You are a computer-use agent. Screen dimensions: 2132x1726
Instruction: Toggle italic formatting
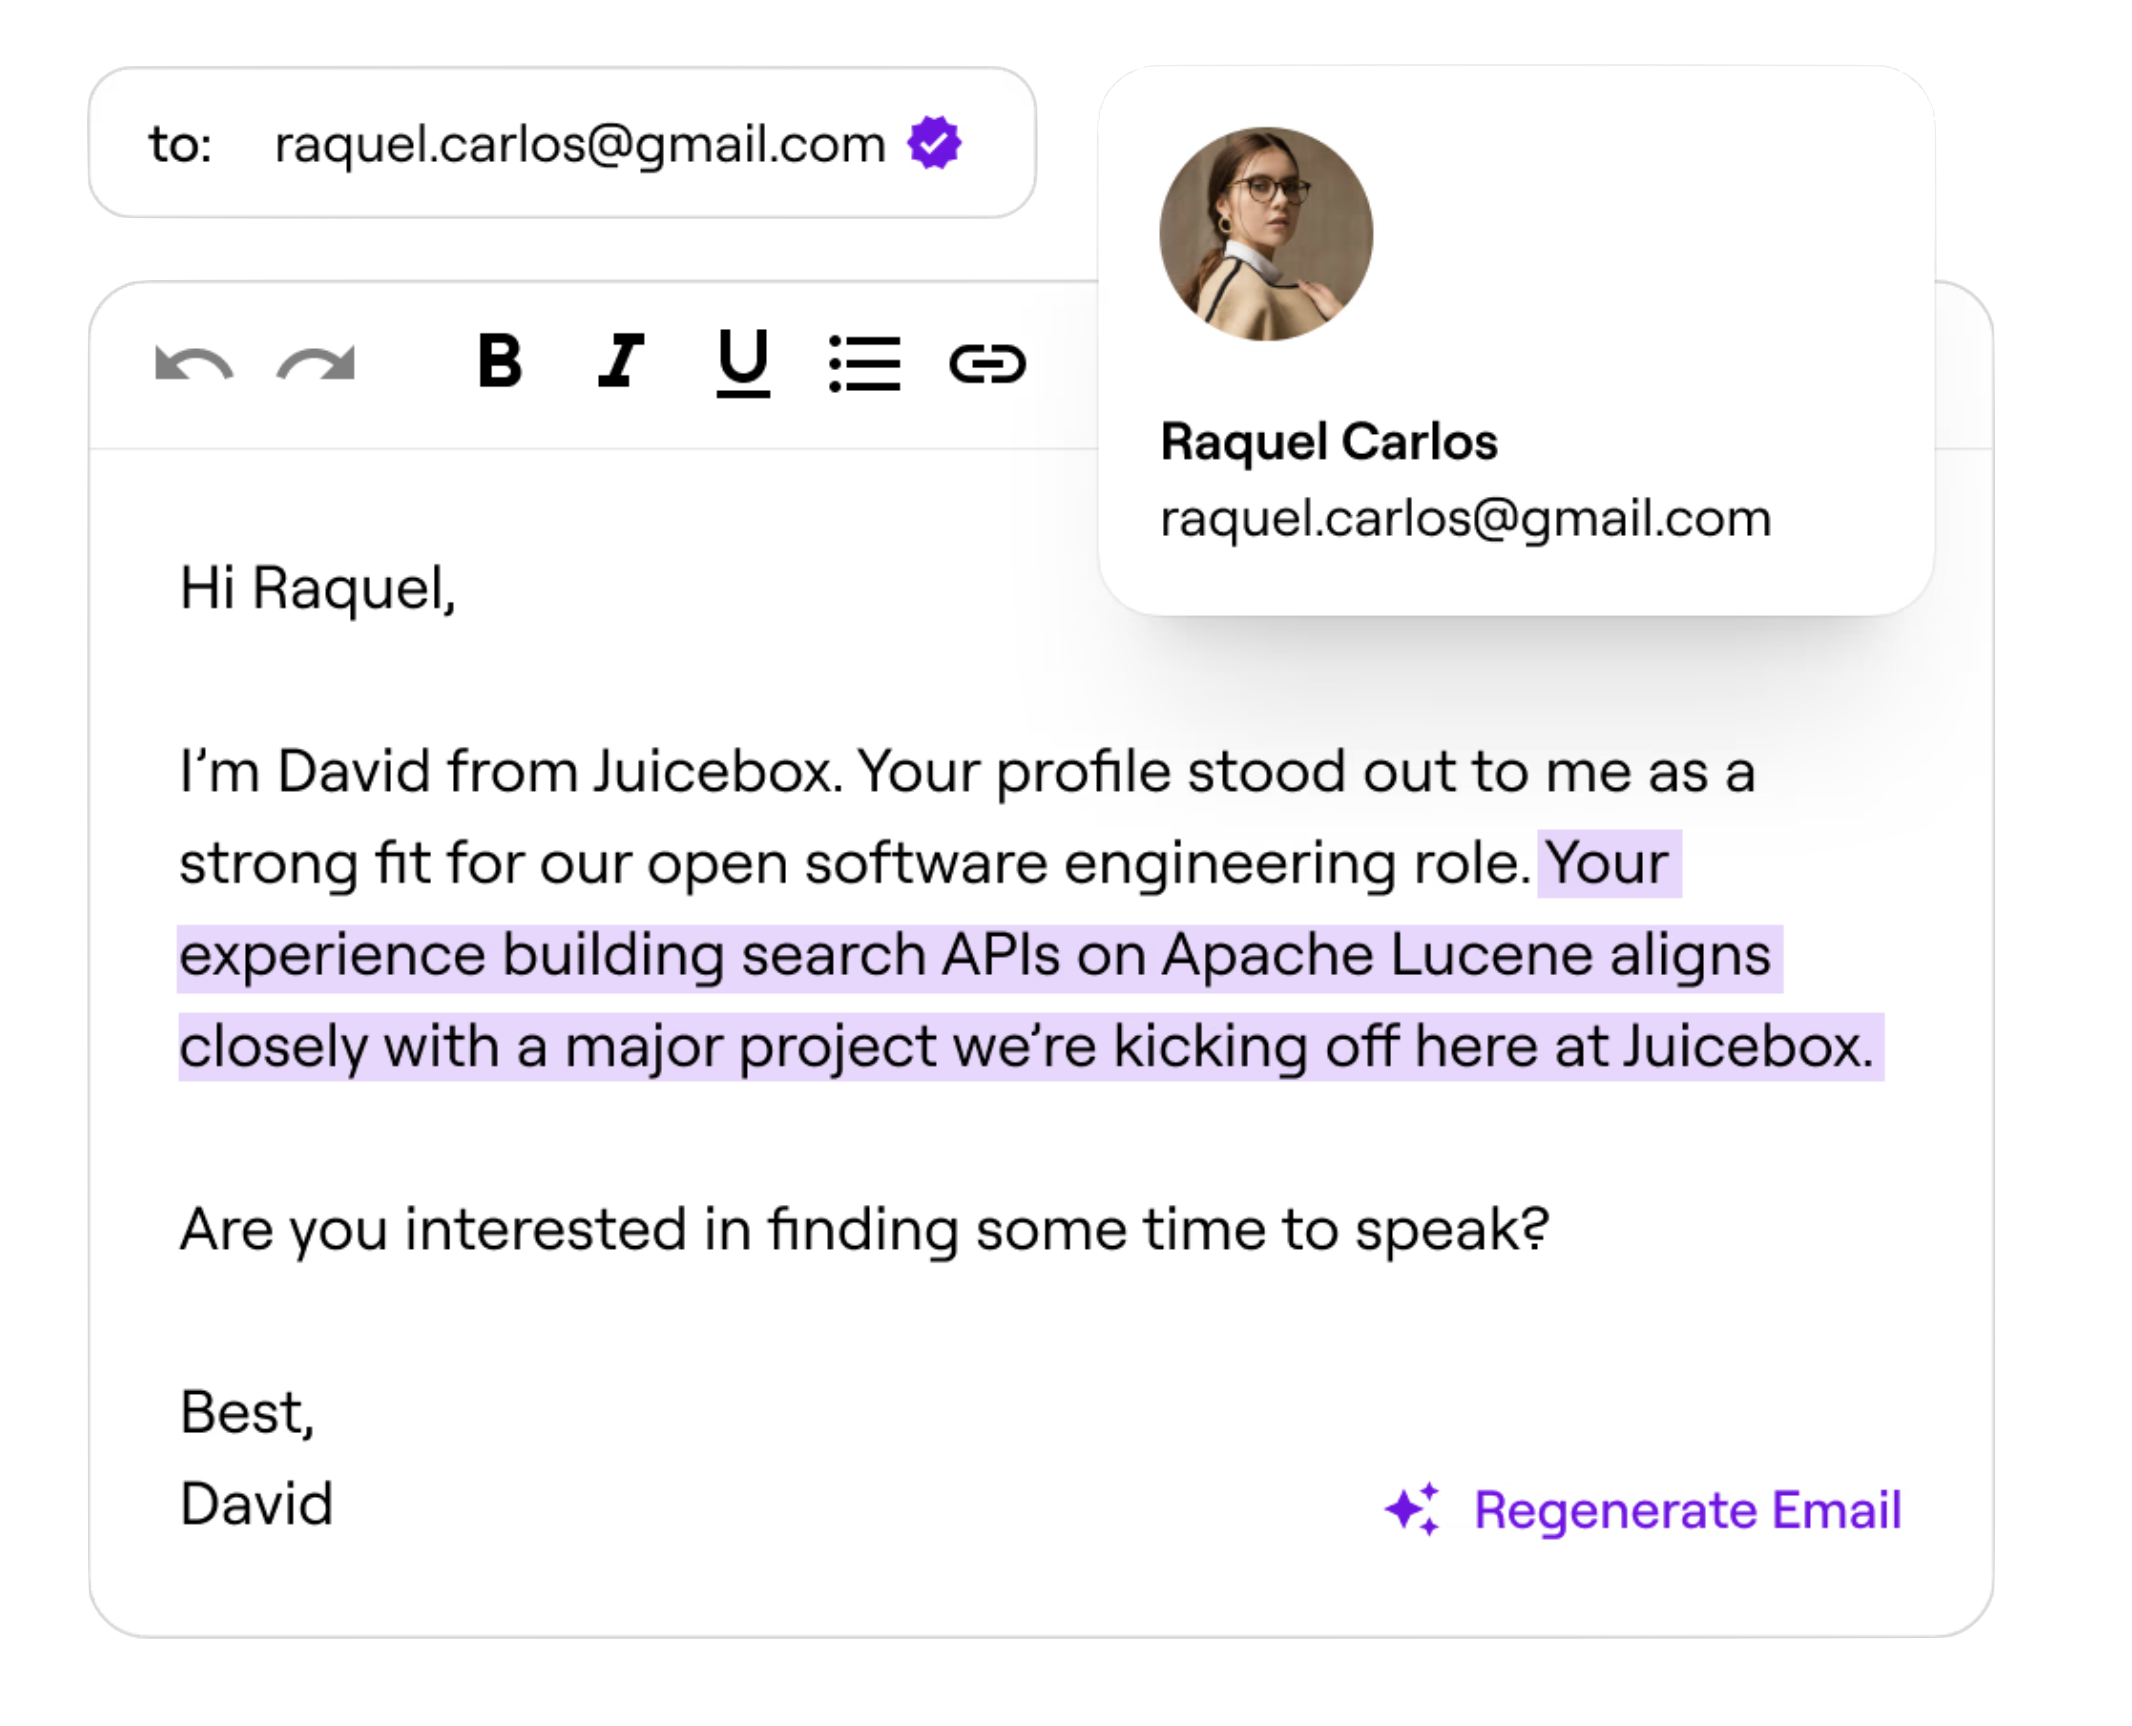621,360
